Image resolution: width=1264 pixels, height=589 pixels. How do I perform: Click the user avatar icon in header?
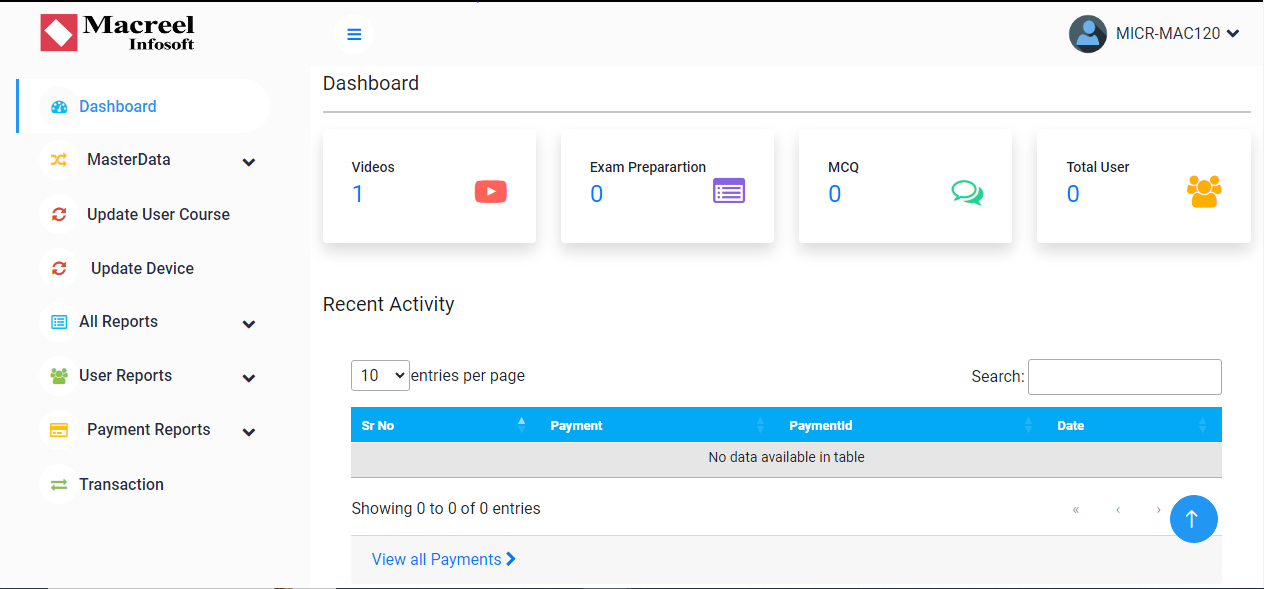click(x=1088, y=33)
